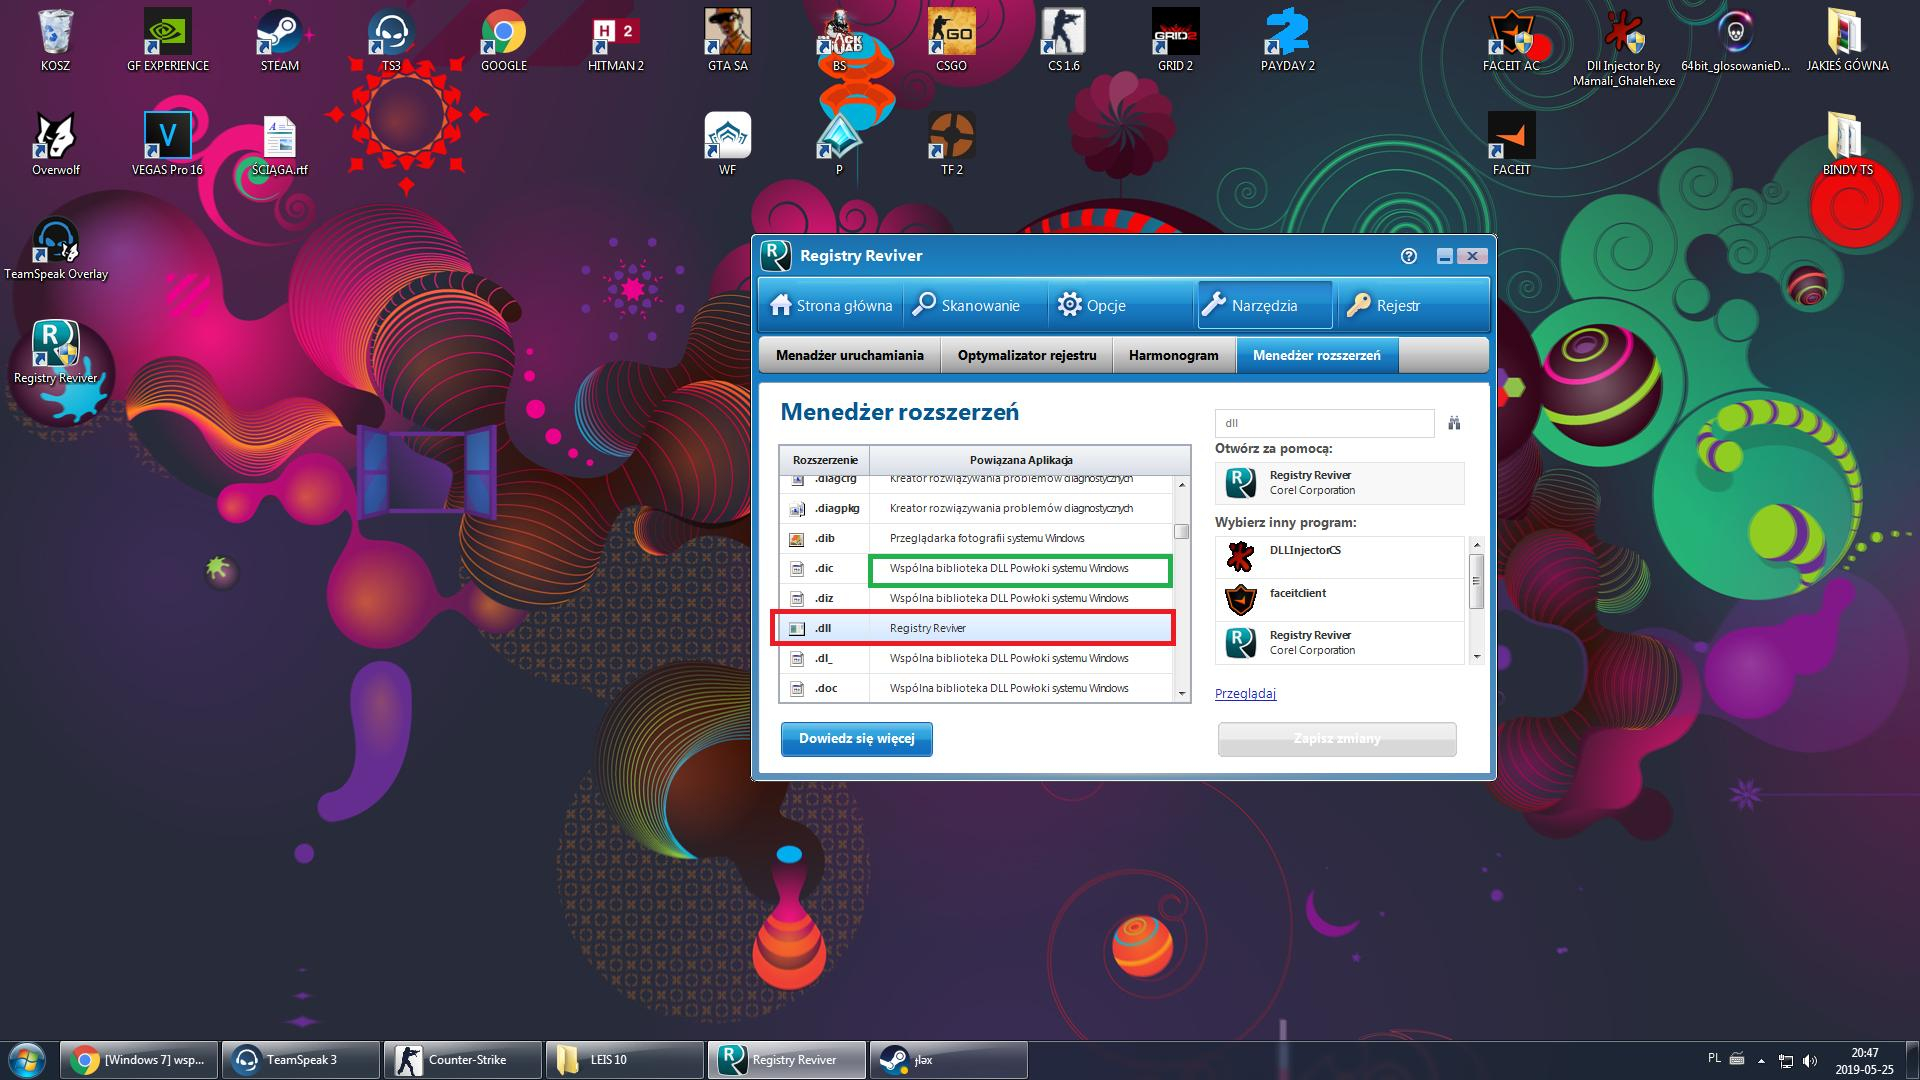This screenshot has height=1080, width=1920.
Task: Switch to Harmonogram tab
Action: (1173, 355)
